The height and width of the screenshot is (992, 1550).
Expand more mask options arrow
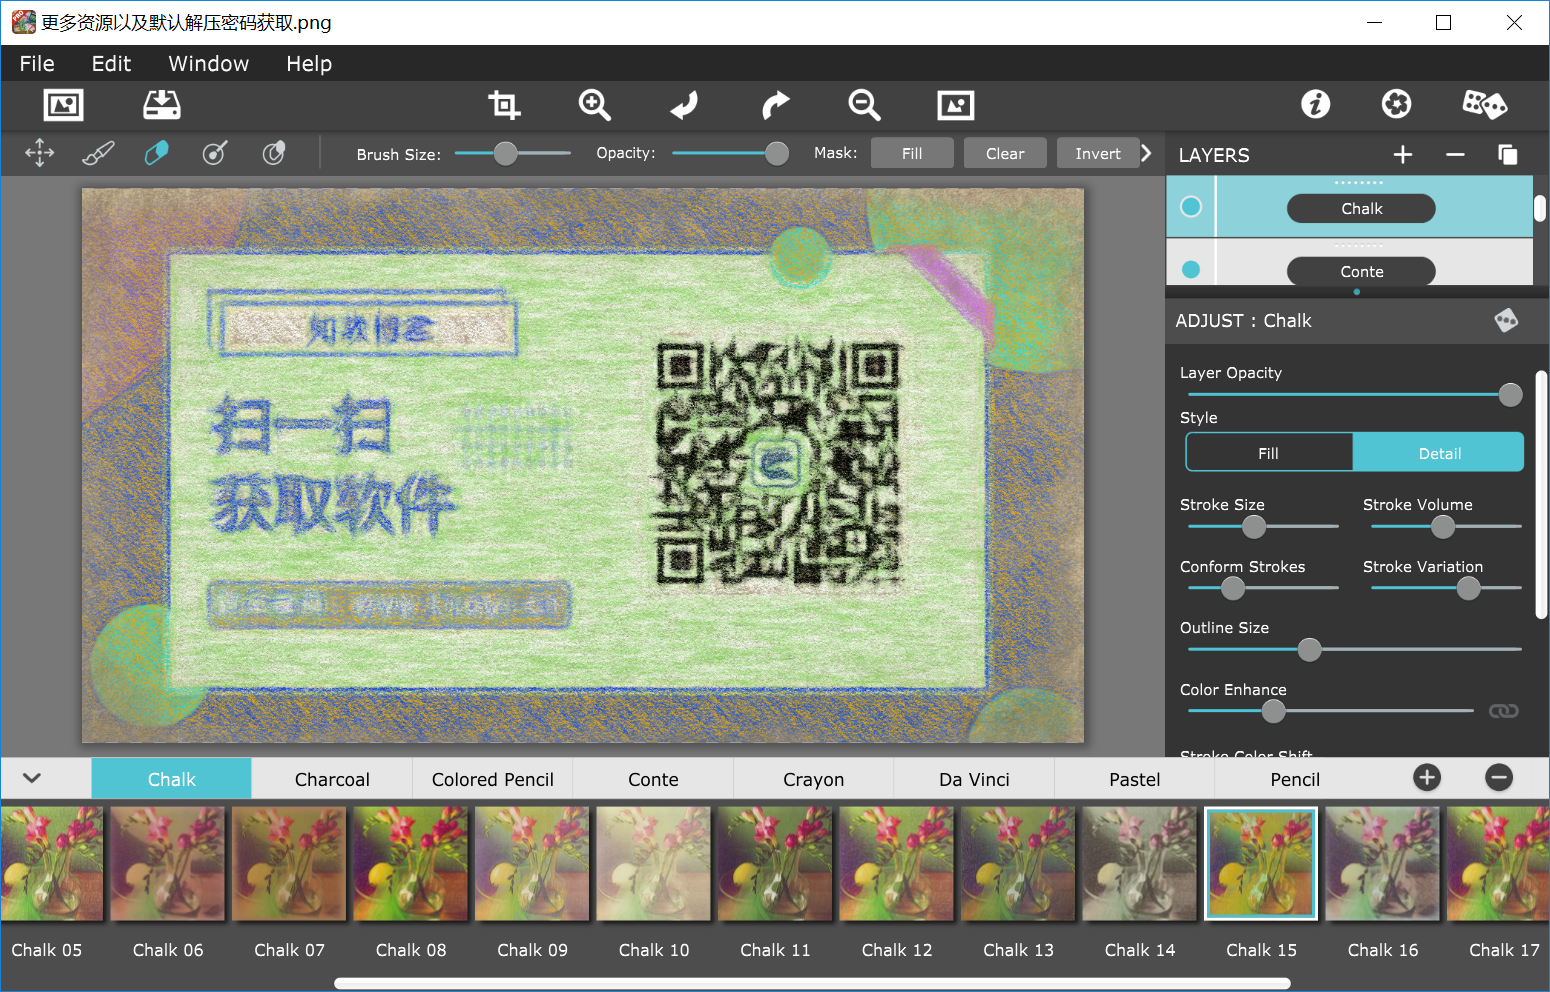click(x=1146, y=153)
